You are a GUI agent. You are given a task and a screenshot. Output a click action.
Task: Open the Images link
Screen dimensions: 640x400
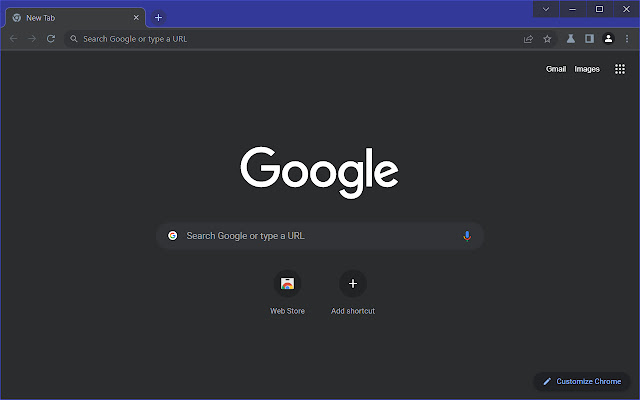[587, 69]
